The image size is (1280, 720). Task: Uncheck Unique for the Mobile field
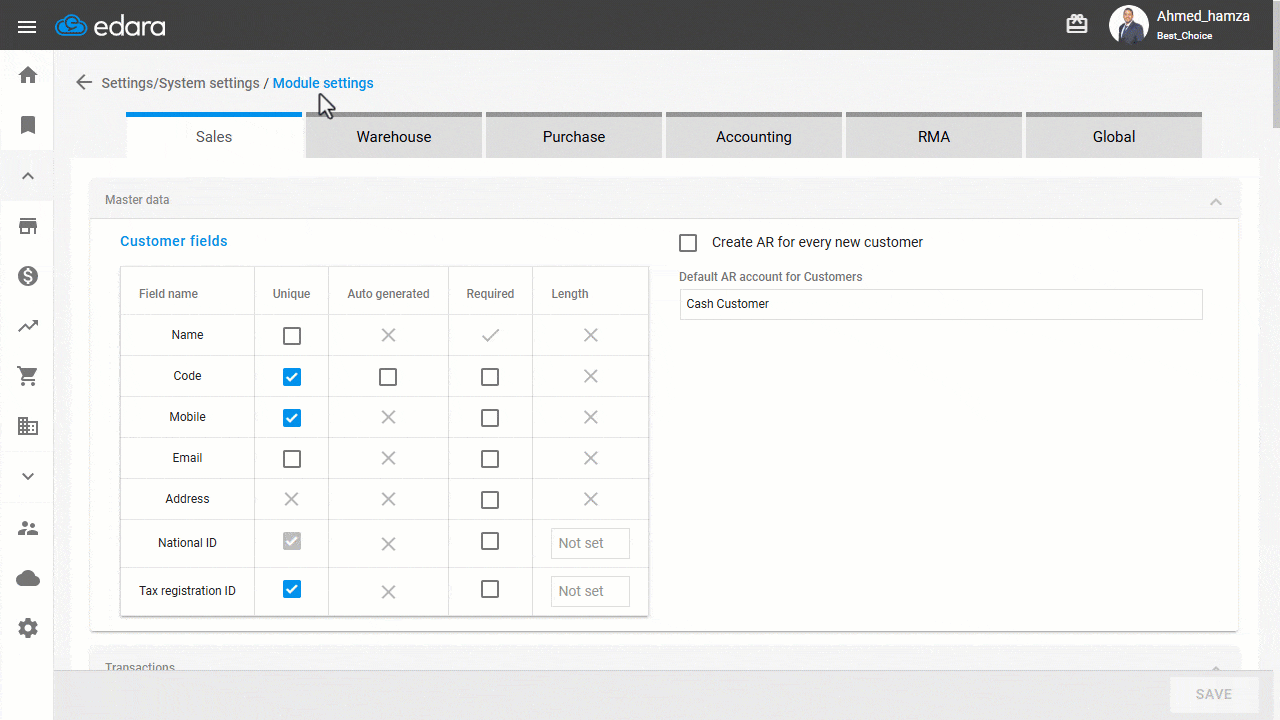click(x=292, y=418)
